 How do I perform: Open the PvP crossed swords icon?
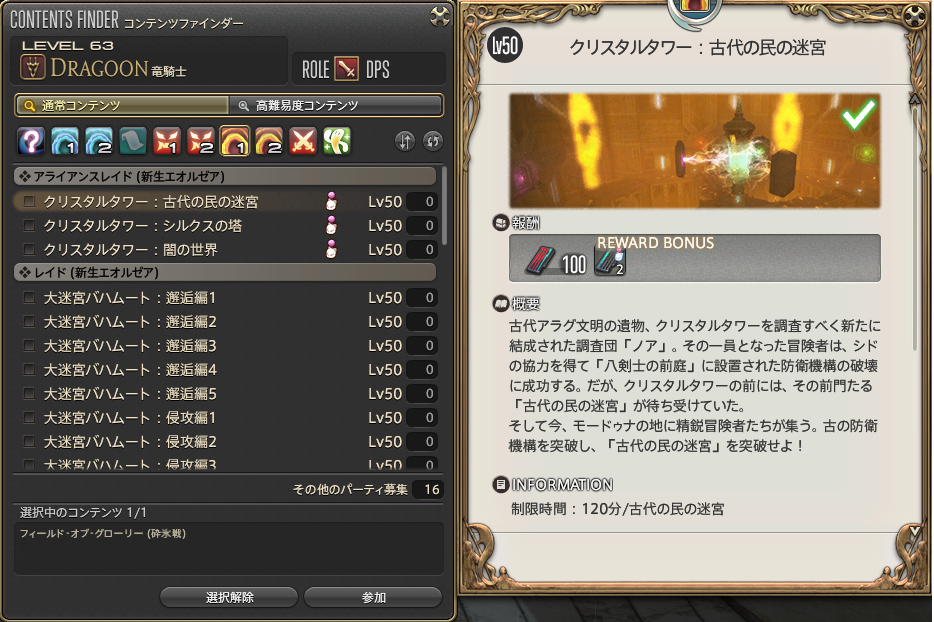pos(303,141)
